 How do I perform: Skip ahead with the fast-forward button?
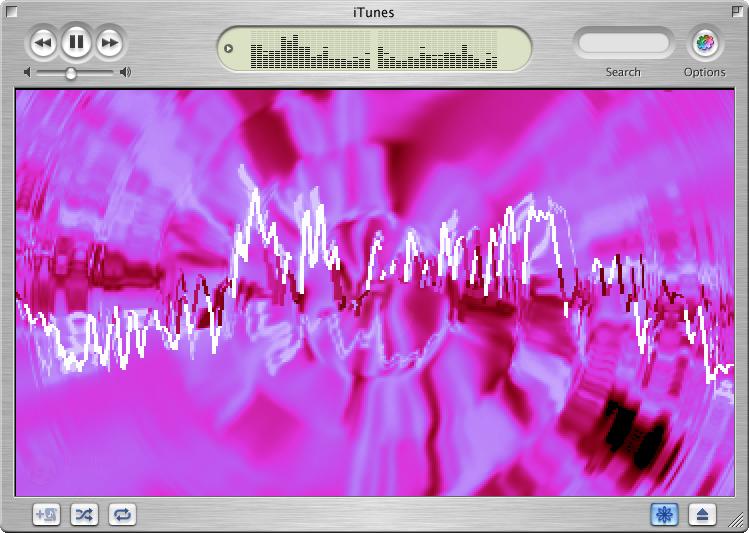(x=110, y=43)
